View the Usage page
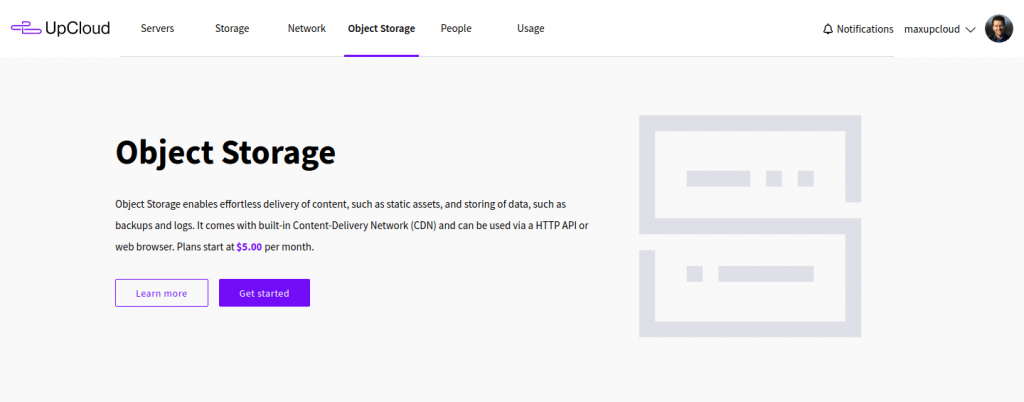This screenshot has height=402, width=1024. tap(530, 29)
